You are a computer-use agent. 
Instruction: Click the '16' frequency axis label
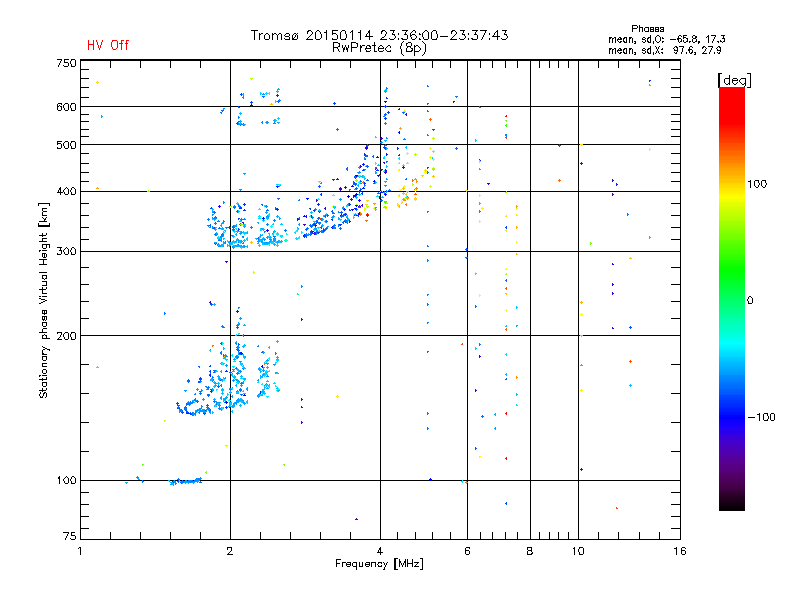(680, 551)
